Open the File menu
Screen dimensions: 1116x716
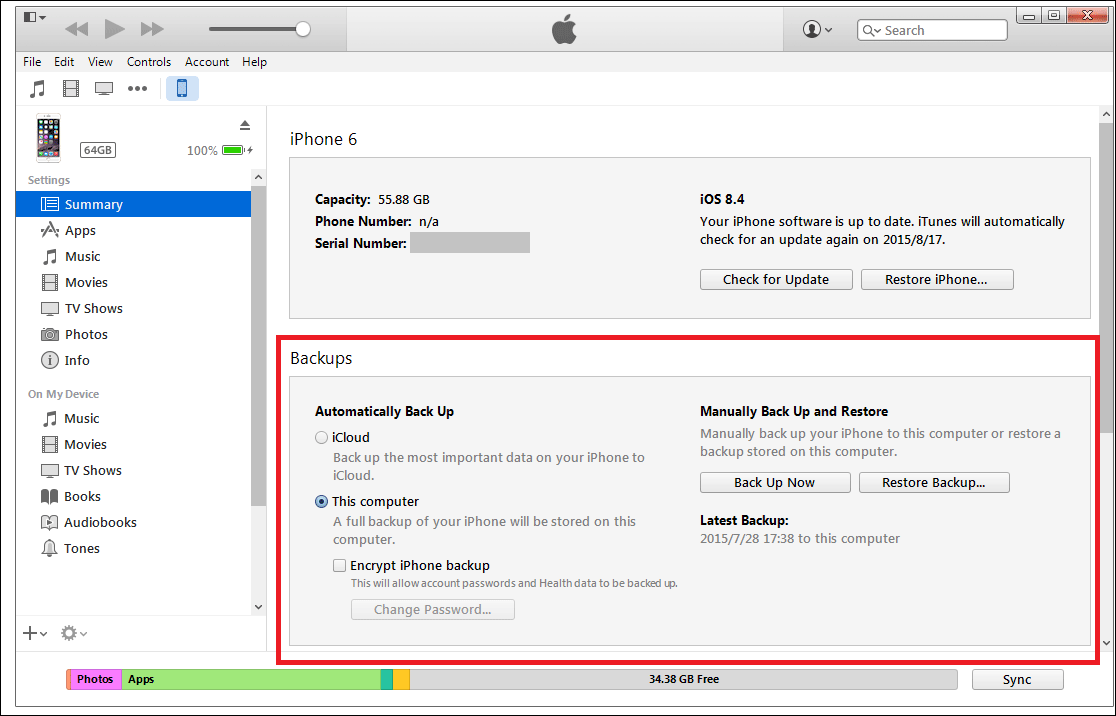32,62
